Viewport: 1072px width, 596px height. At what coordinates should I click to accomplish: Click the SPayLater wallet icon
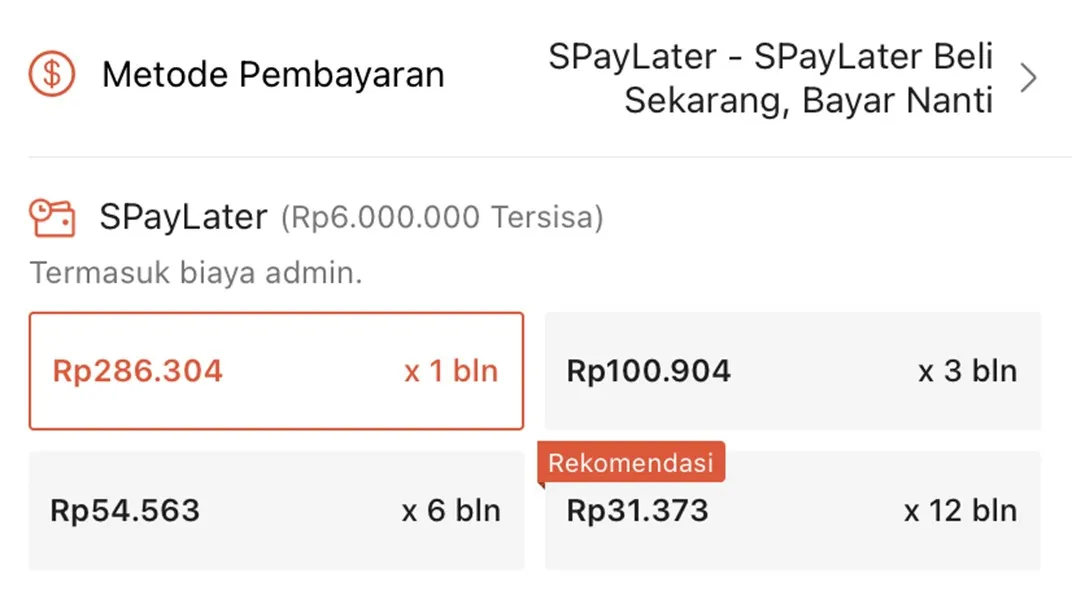pyautogui.click(x=52, y=217)
